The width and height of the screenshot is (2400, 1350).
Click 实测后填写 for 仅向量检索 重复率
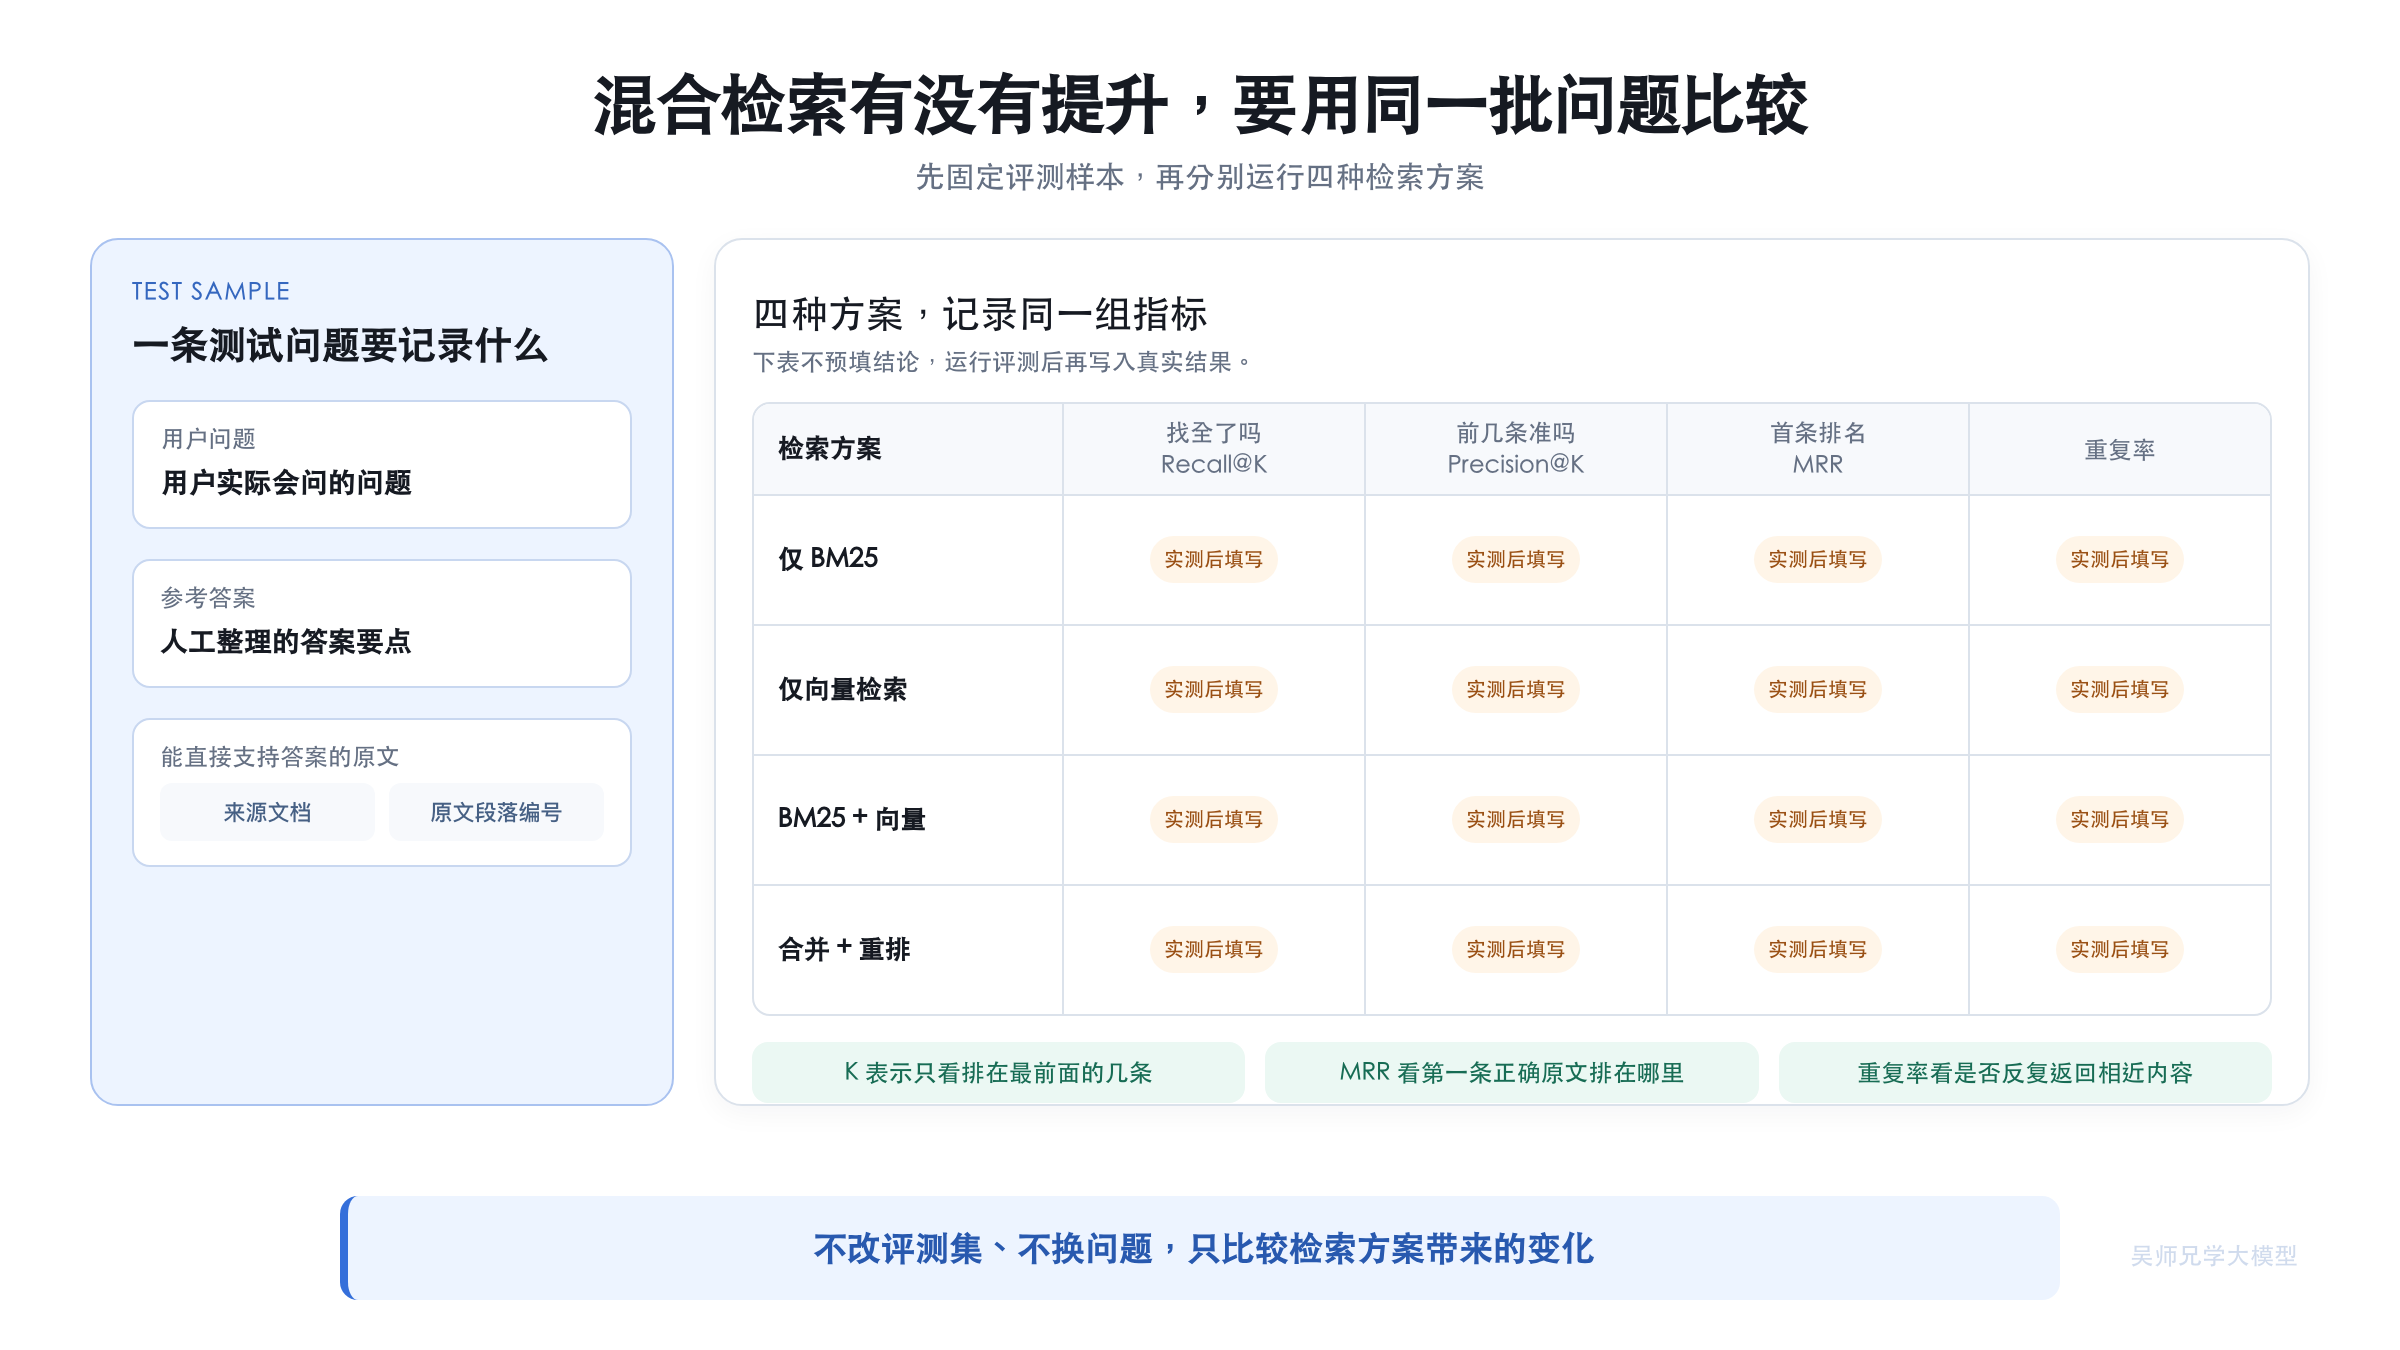pos(2119,689)
